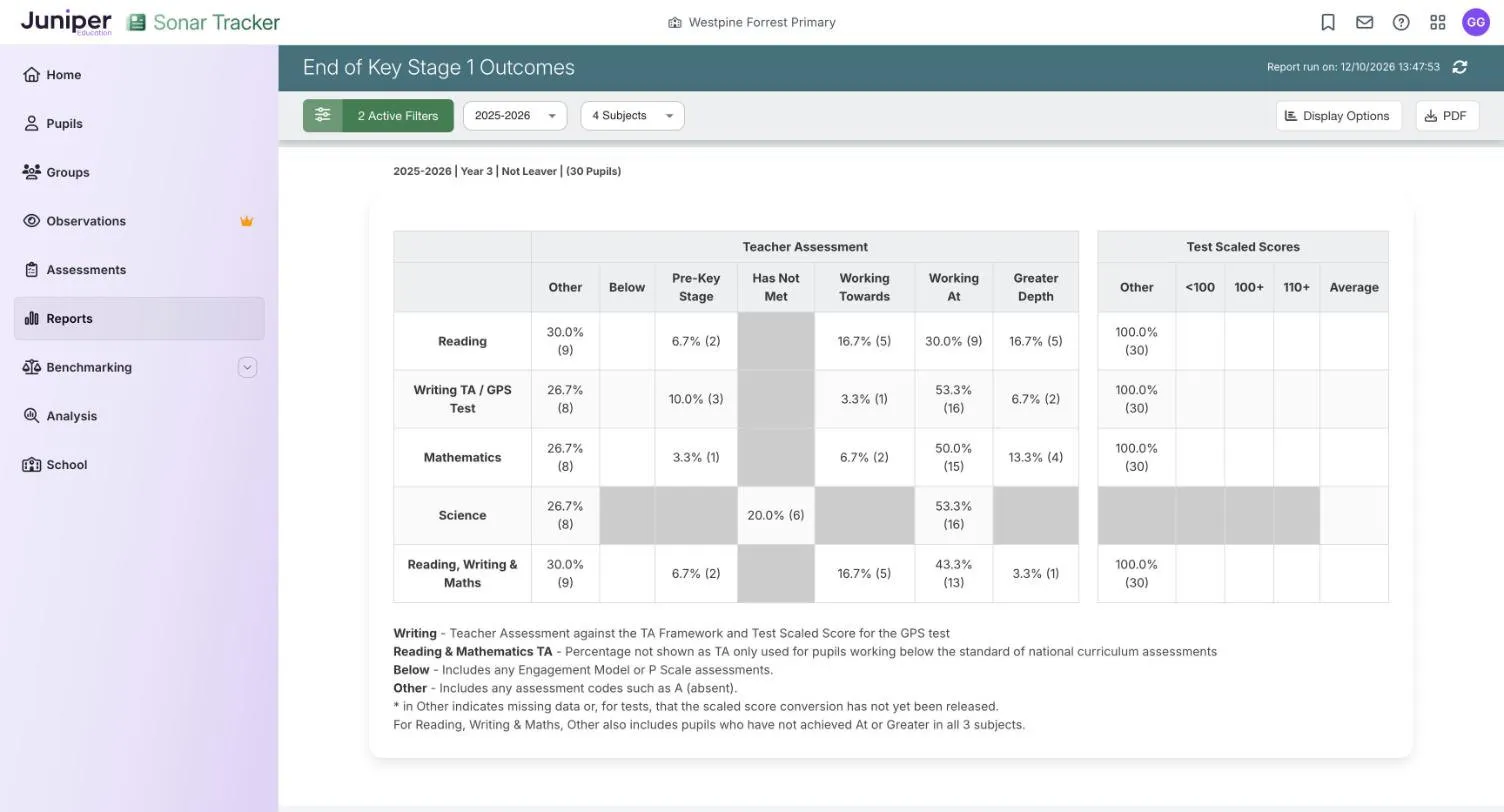
Task: Click the Science row header
Action: pos(462,515)
